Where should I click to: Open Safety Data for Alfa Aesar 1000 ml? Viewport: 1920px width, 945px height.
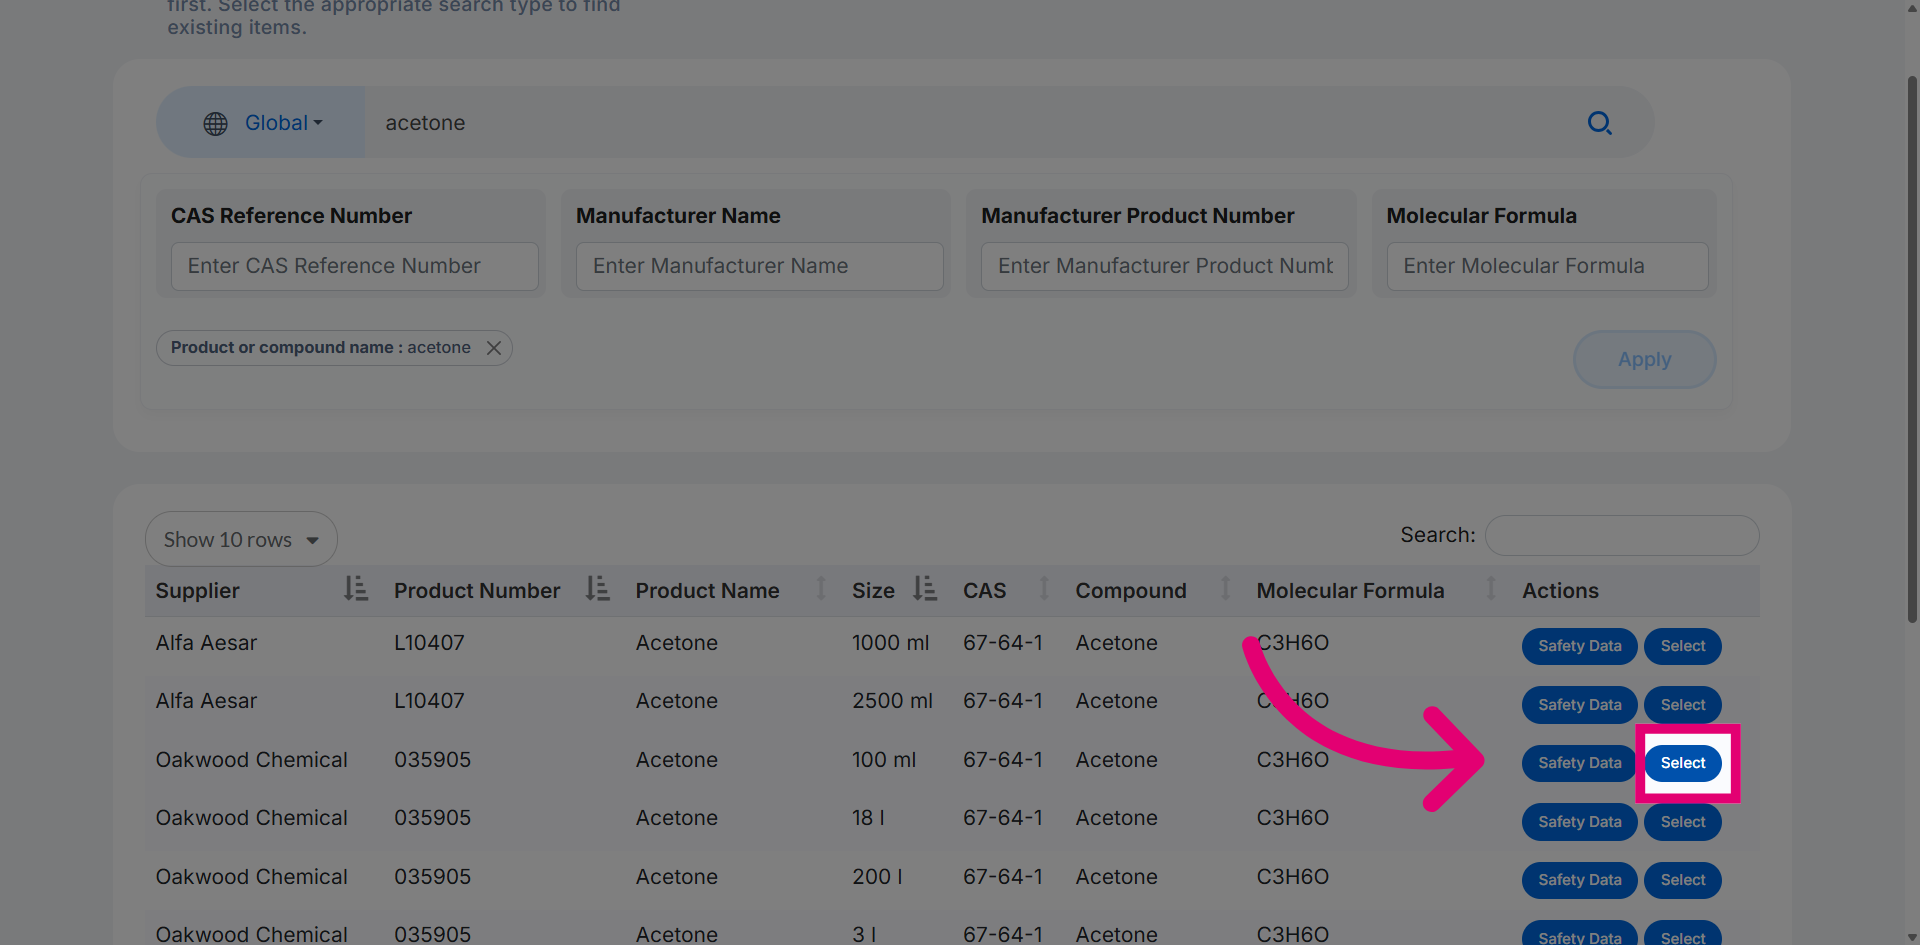(1579, 646)
